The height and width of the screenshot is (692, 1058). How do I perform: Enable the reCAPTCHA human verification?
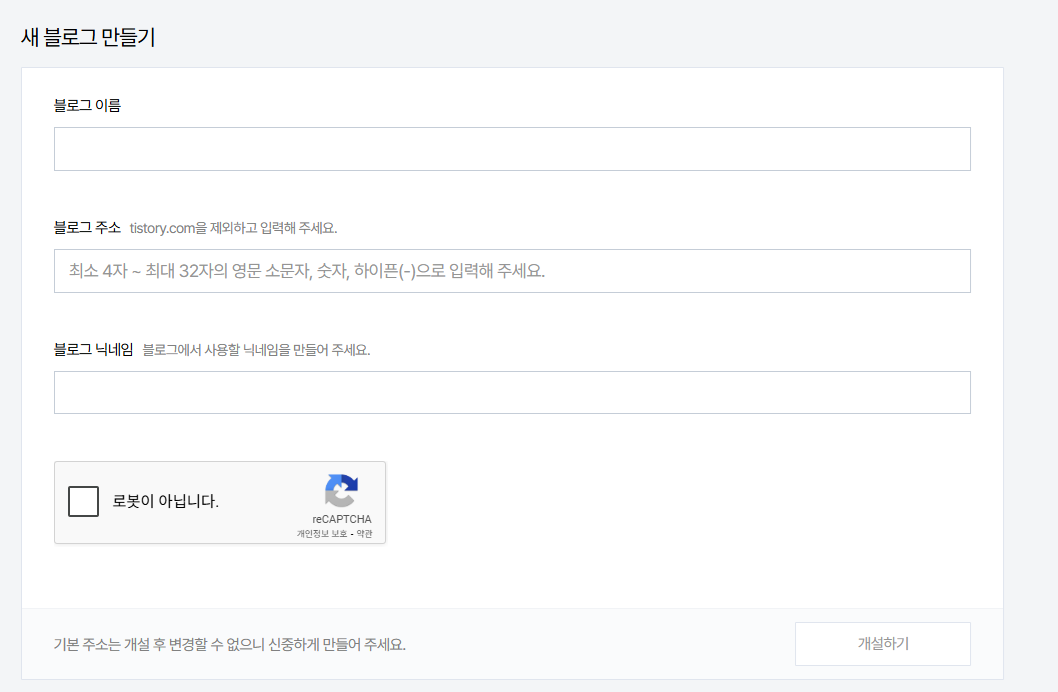84,500
